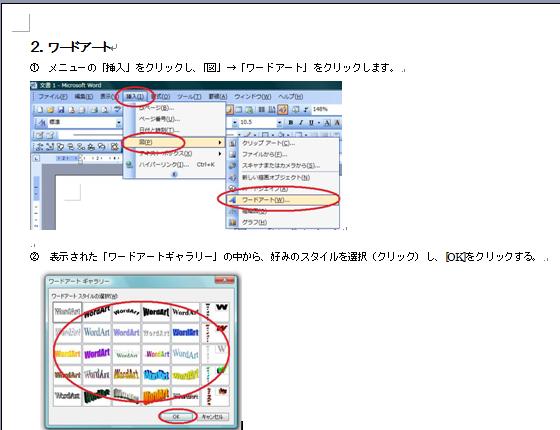Click OK in WordArt gallery dialog

pyautogui.click(x=176, y=416)
